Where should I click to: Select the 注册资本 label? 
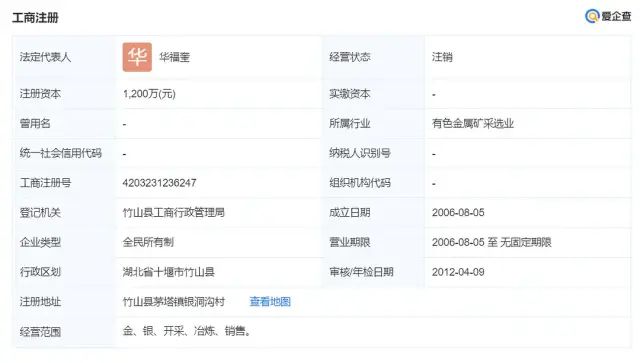click(40, 94)
